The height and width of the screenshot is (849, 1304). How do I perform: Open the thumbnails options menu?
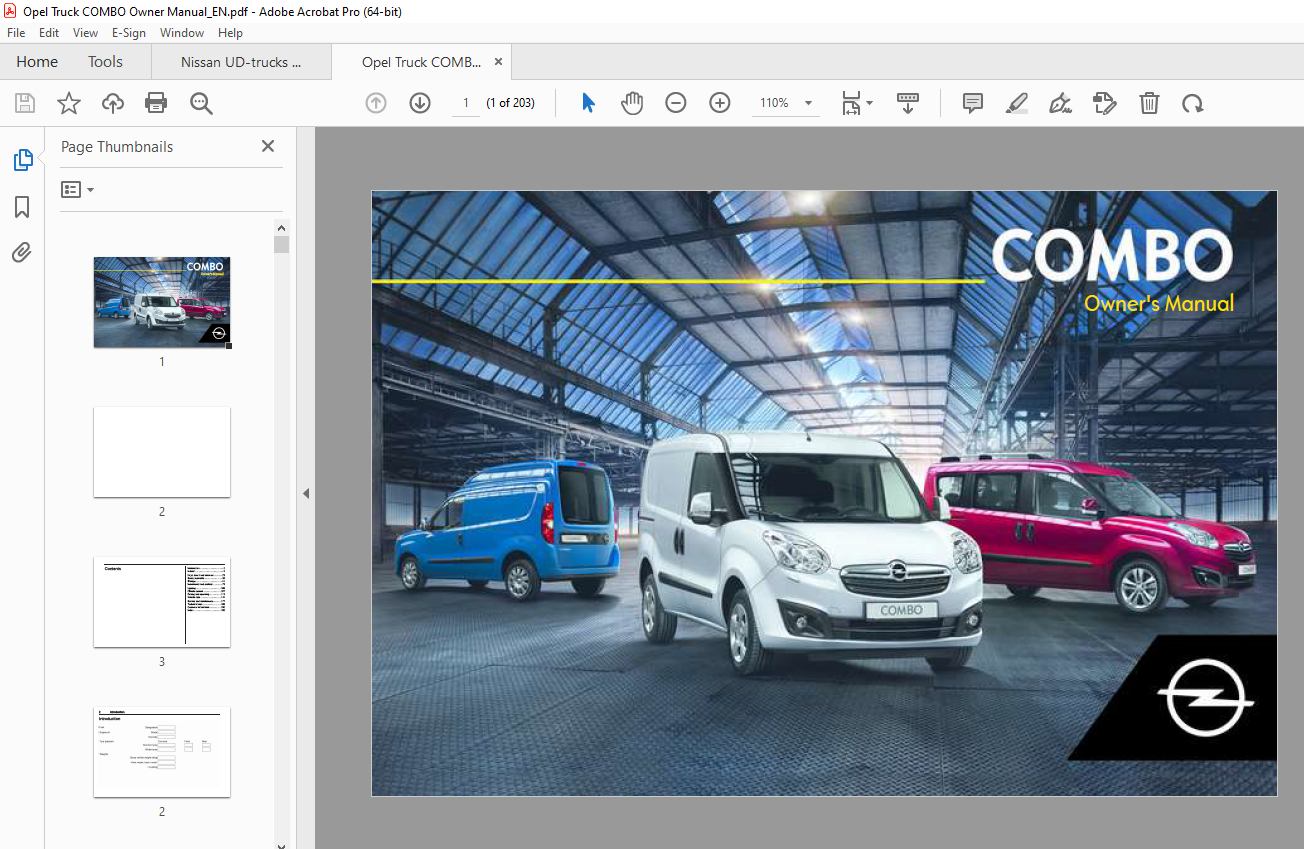click(x=77, y=189)
